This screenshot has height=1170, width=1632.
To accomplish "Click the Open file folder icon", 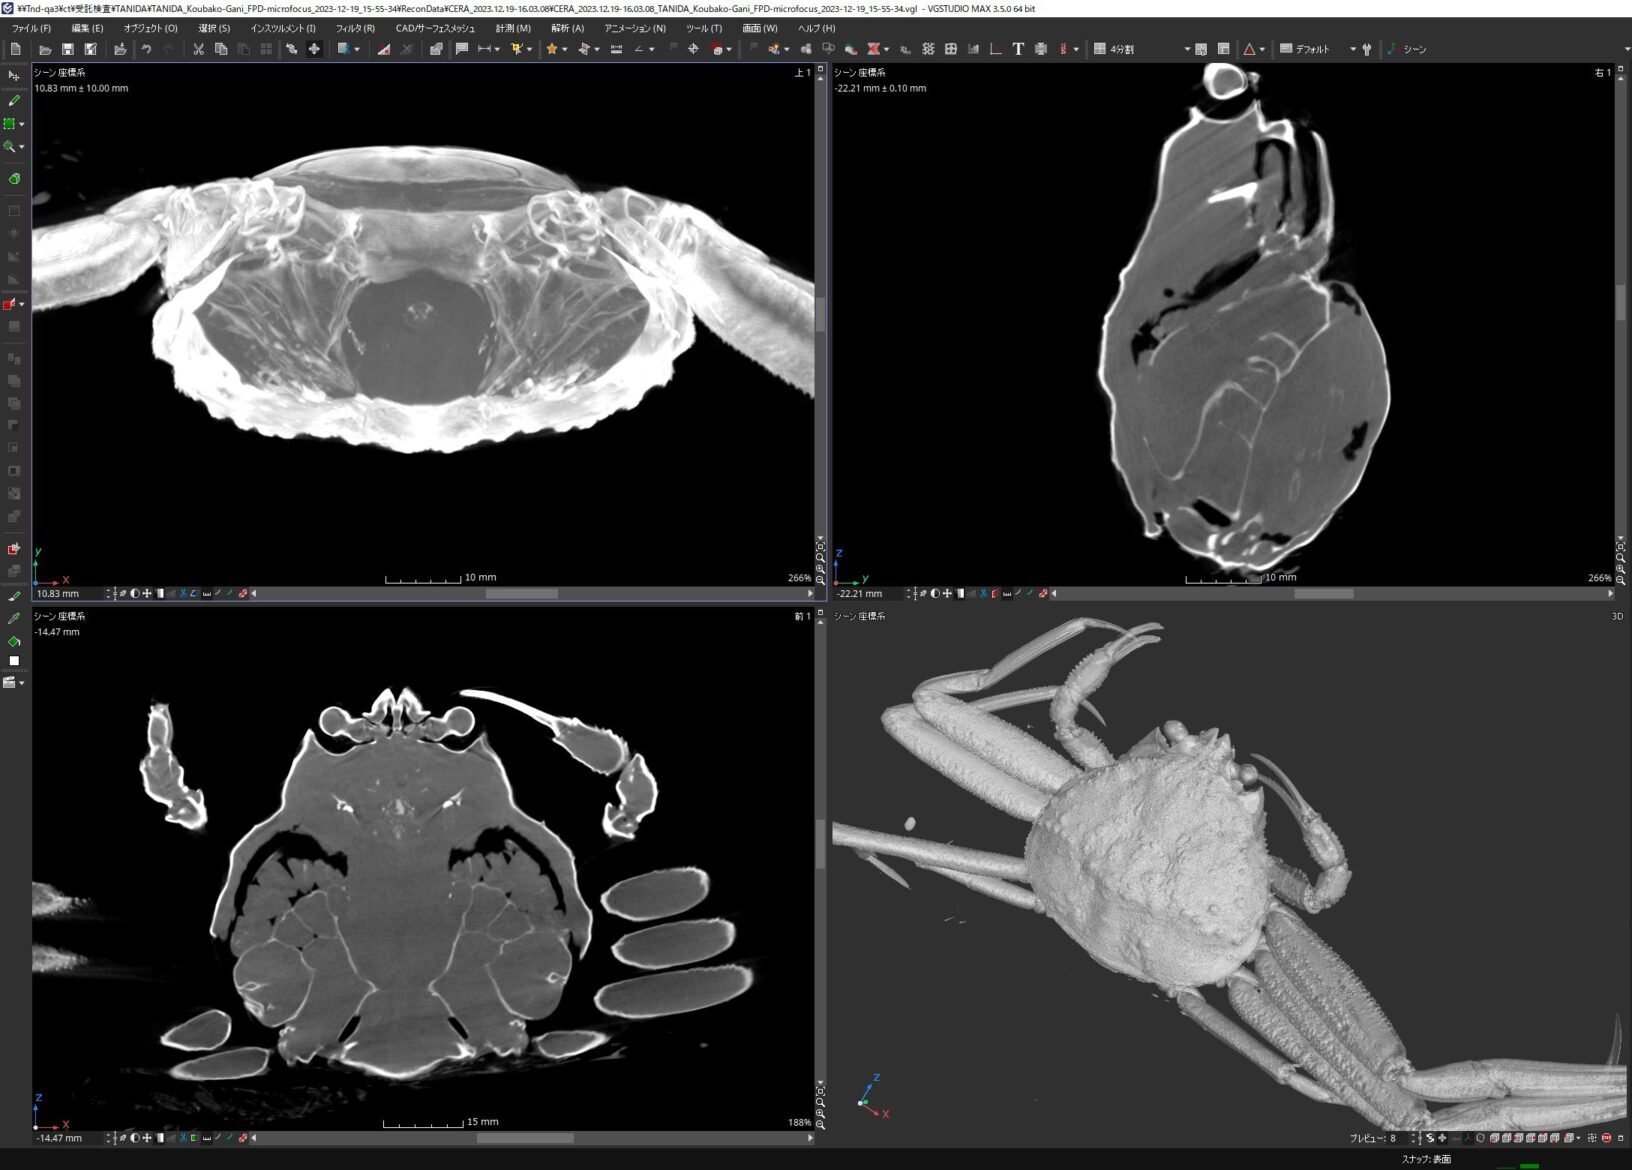I will [44, 49].
